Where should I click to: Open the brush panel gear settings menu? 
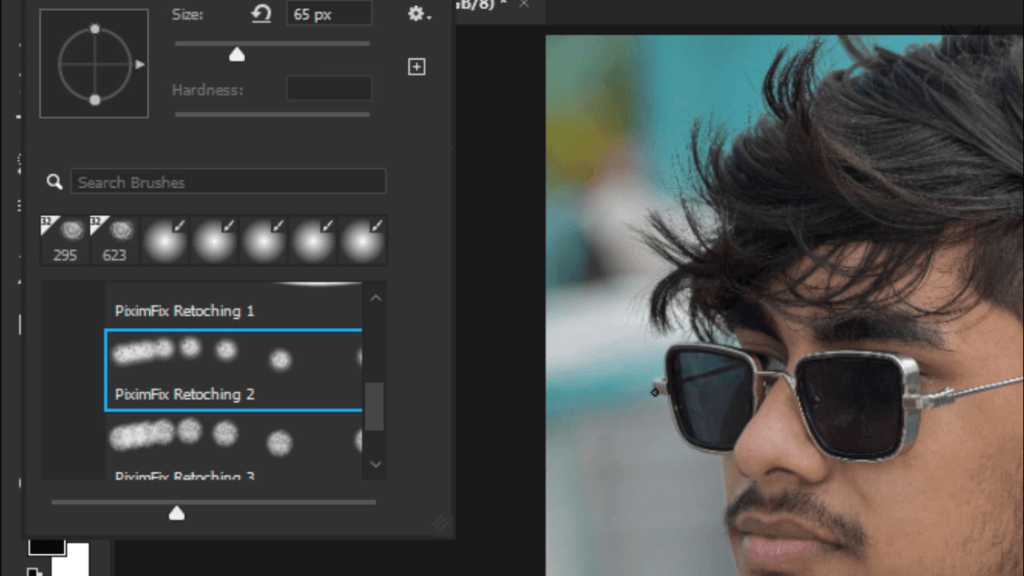coord(419,14)
